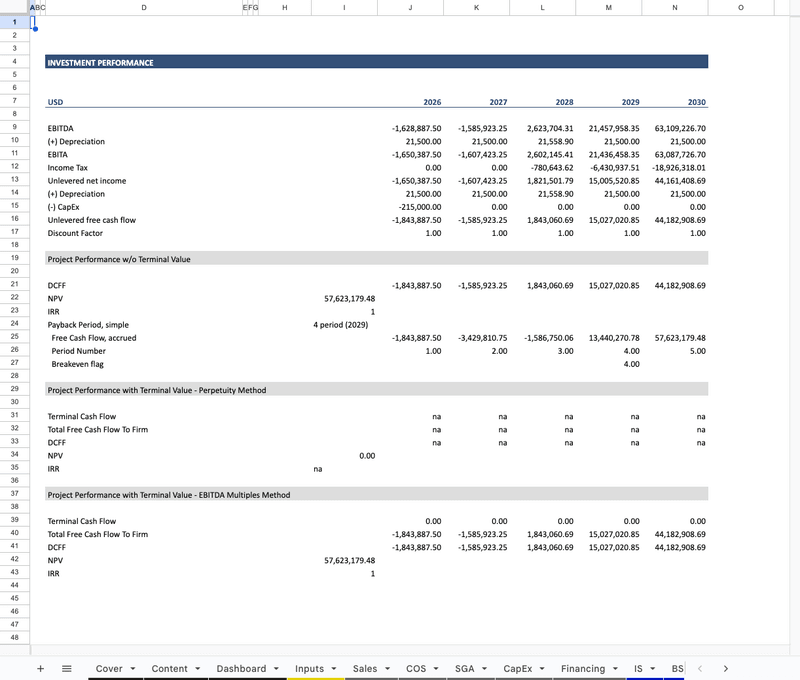800x680 pixels.
Task: Select column J header
Action: [410, 8]
